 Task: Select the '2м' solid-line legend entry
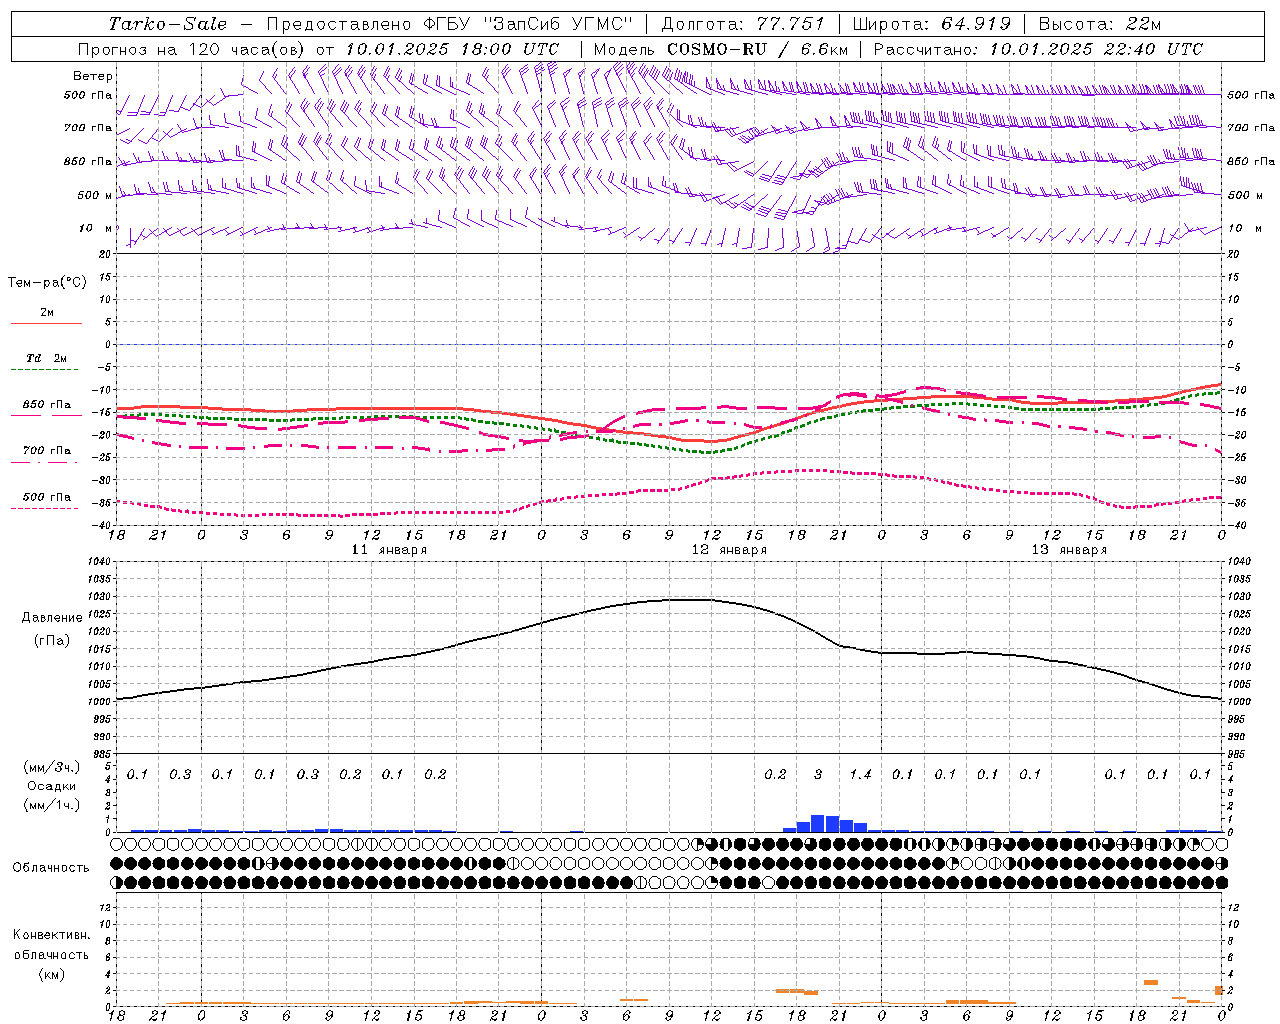click(x=47, y=313)
